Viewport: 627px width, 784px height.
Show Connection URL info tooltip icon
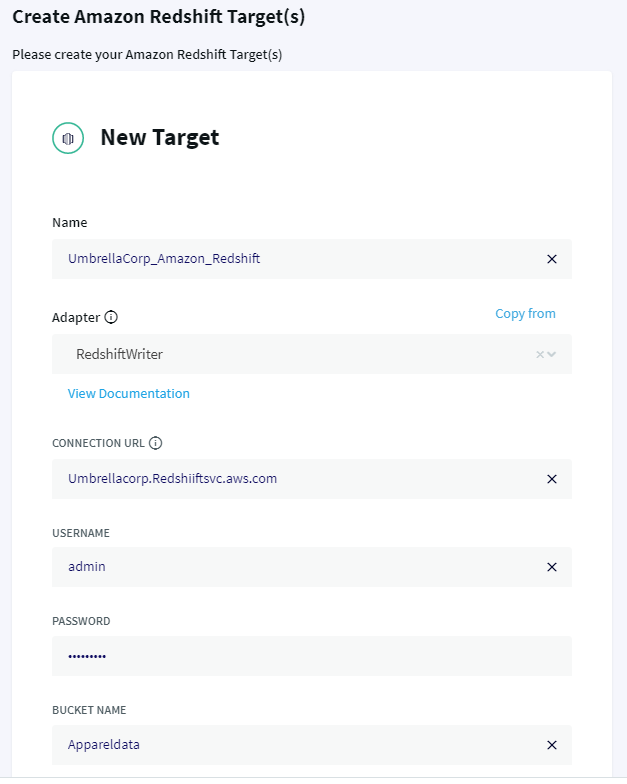pyautogui.click(x=156, y=443)
